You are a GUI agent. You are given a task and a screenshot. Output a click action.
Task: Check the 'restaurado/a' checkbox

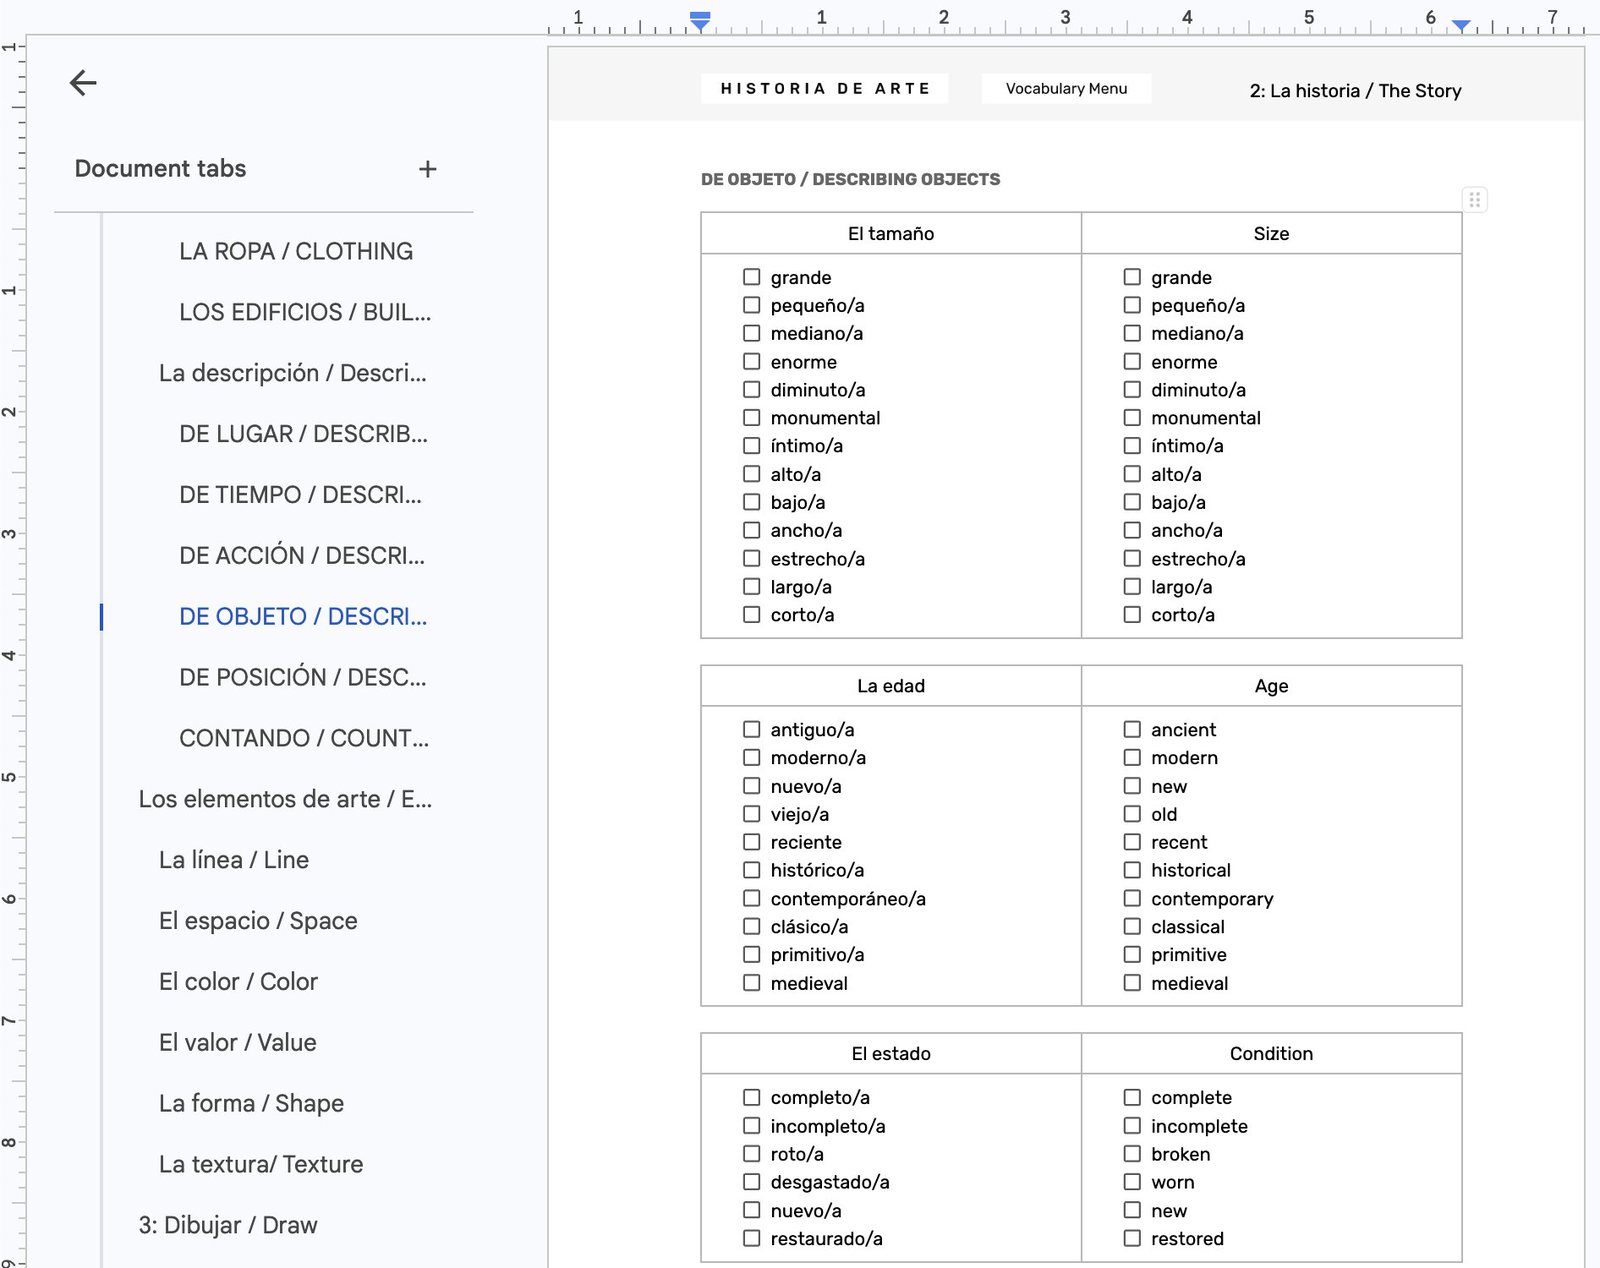752,1239
